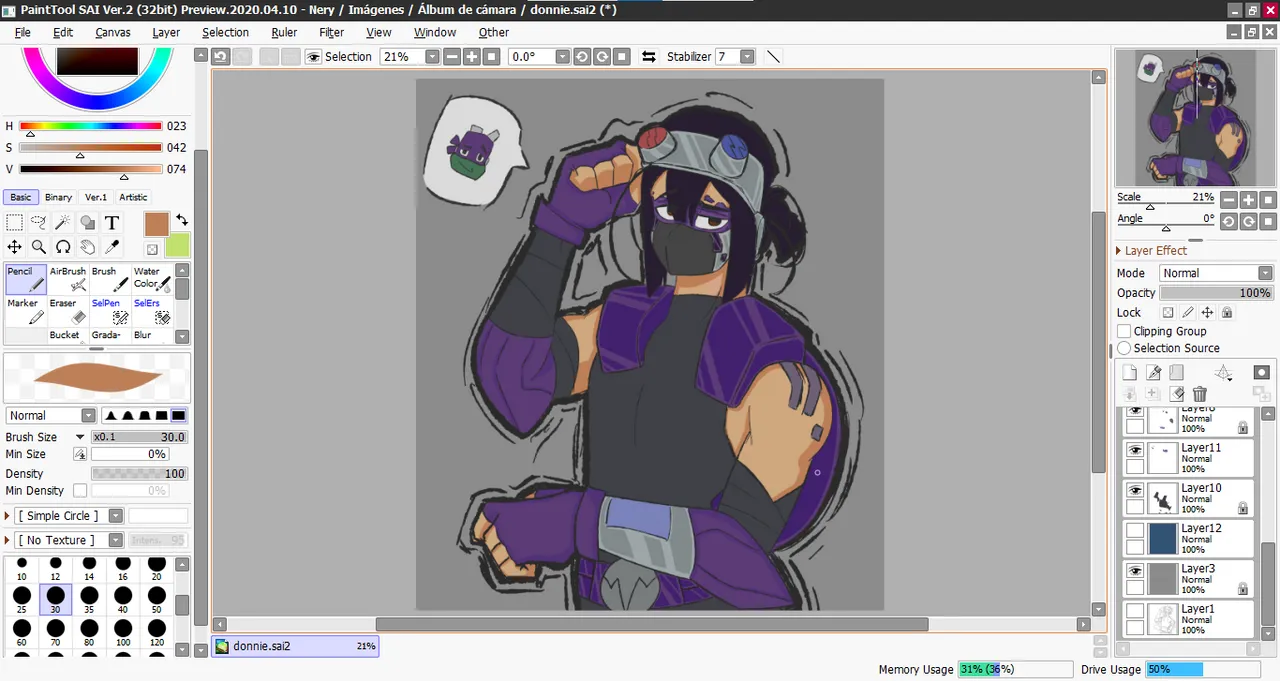Choose the Marker tool
This screenshot has height=681, width=1280.
[x=26, y=311]
